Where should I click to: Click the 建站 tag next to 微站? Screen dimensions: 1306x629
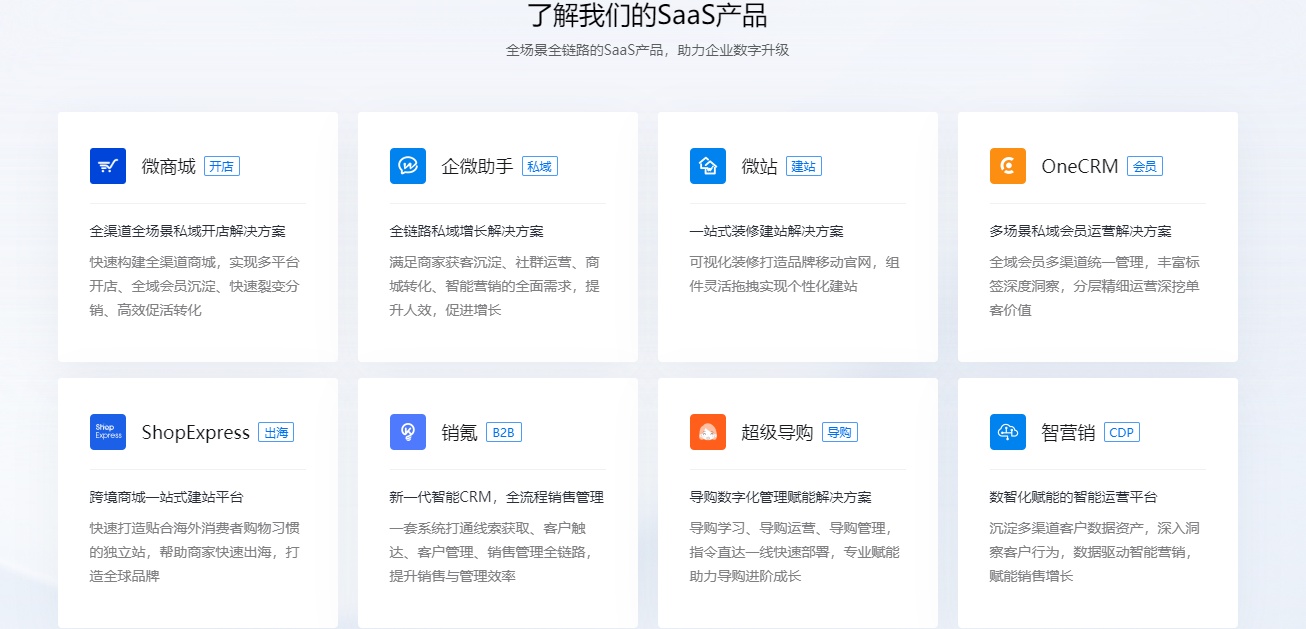[x=804, y=166]
